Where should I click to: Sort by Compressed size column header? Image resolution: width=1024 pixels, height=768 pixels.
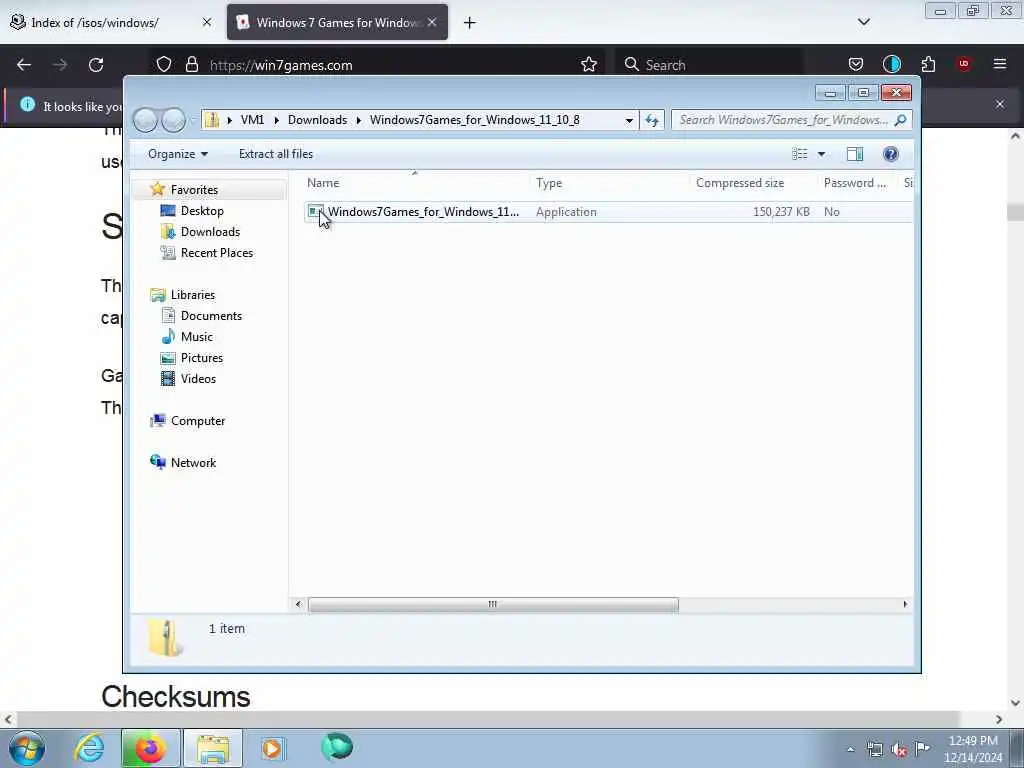tap(740, 183)
